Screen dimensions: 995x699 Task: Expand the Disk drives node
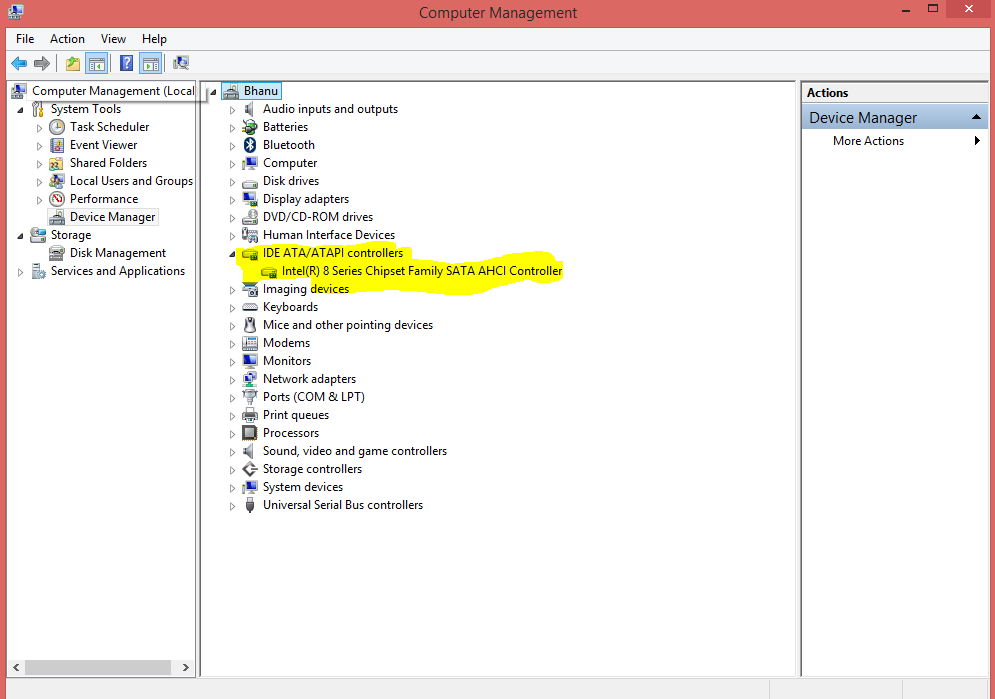coord(232,182)
